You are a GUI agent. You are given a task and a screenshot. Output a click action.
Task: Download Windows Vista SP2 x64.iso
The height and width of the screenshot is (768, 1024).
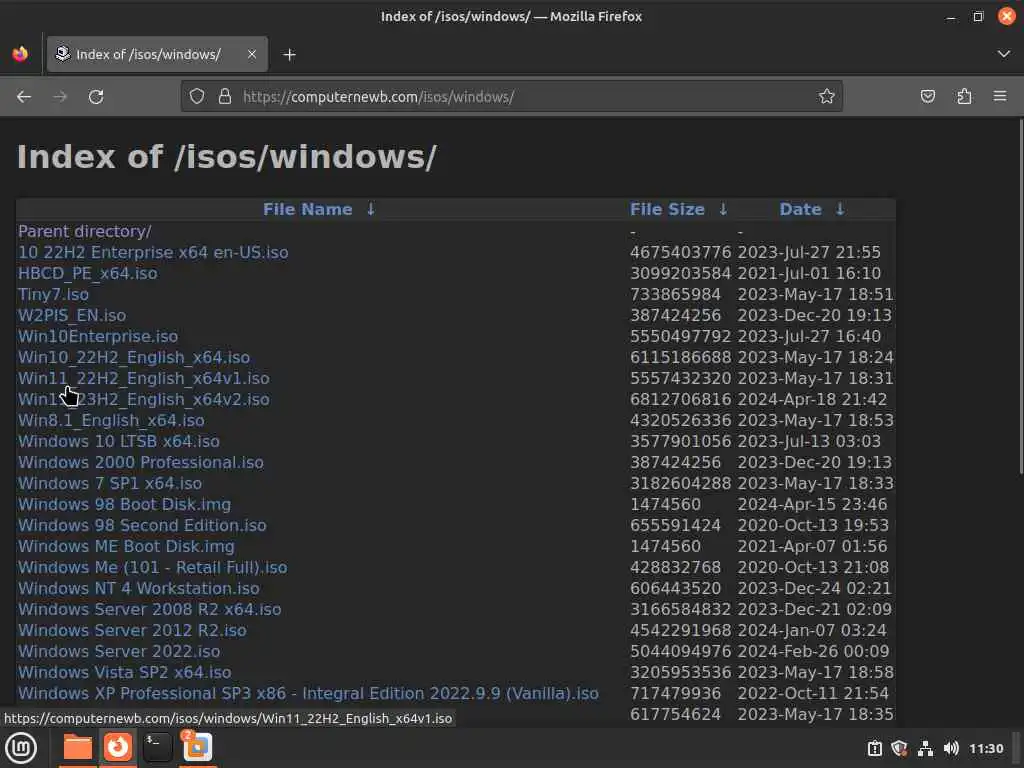coord(124,672)
